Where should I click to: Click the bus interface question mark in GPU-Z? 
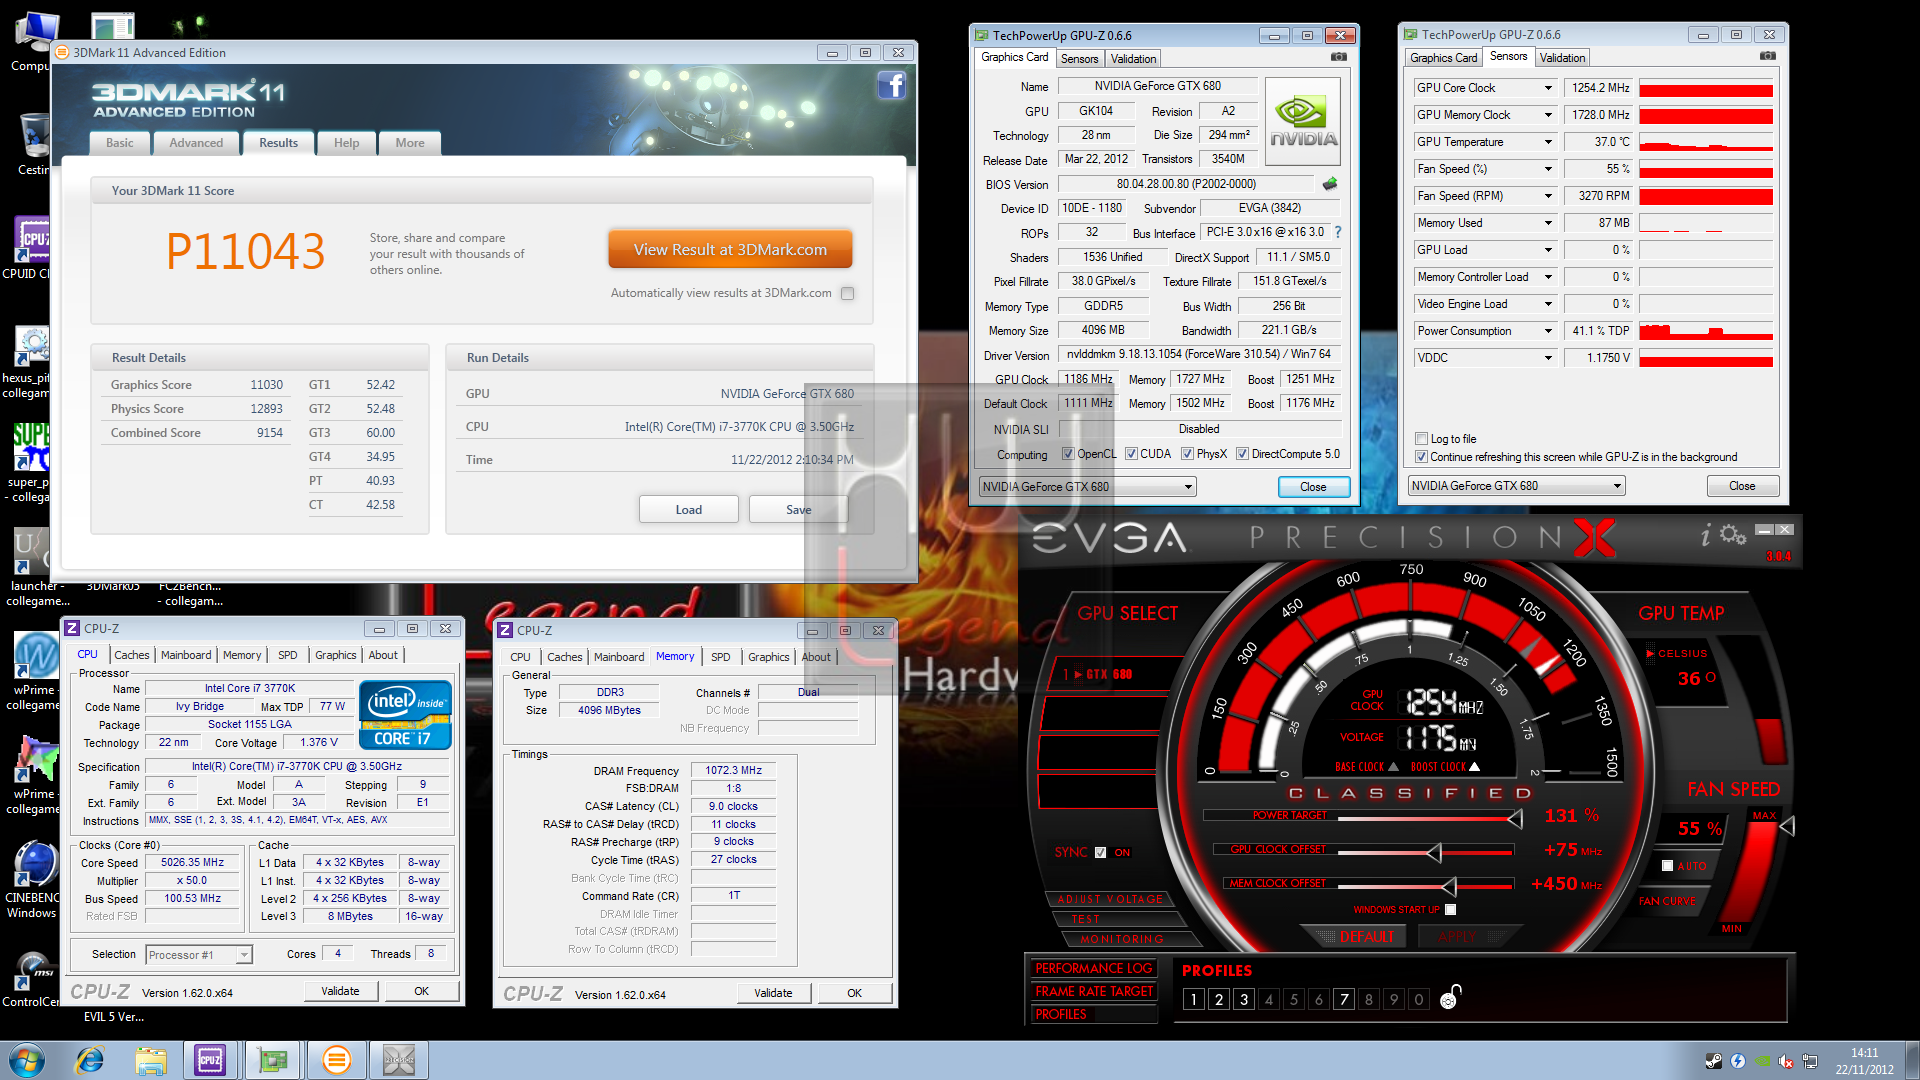tap(1338, 232)
